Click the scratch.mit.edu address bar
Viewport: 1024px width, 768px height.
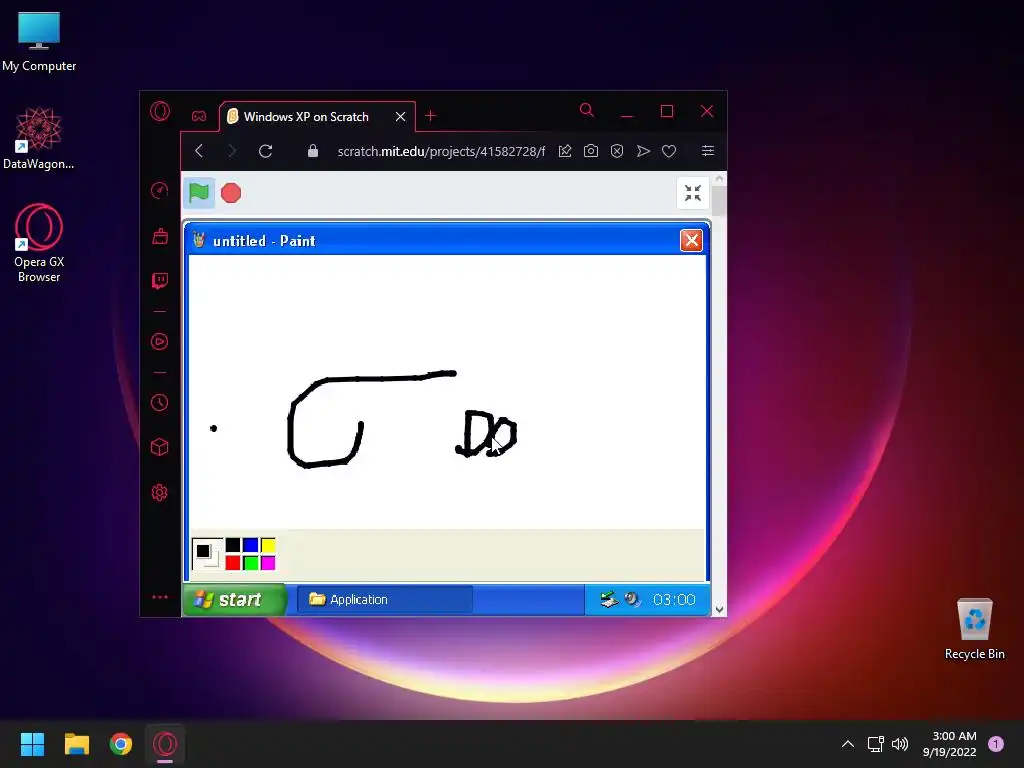[441, 152]
